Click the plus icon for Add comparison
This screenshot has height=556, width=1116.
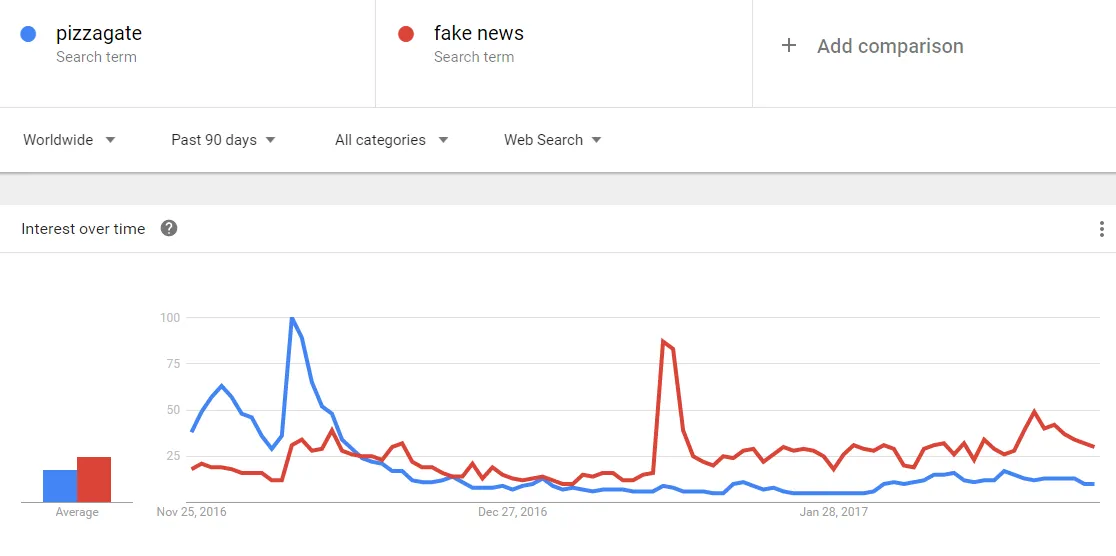(x=788, y=46)
